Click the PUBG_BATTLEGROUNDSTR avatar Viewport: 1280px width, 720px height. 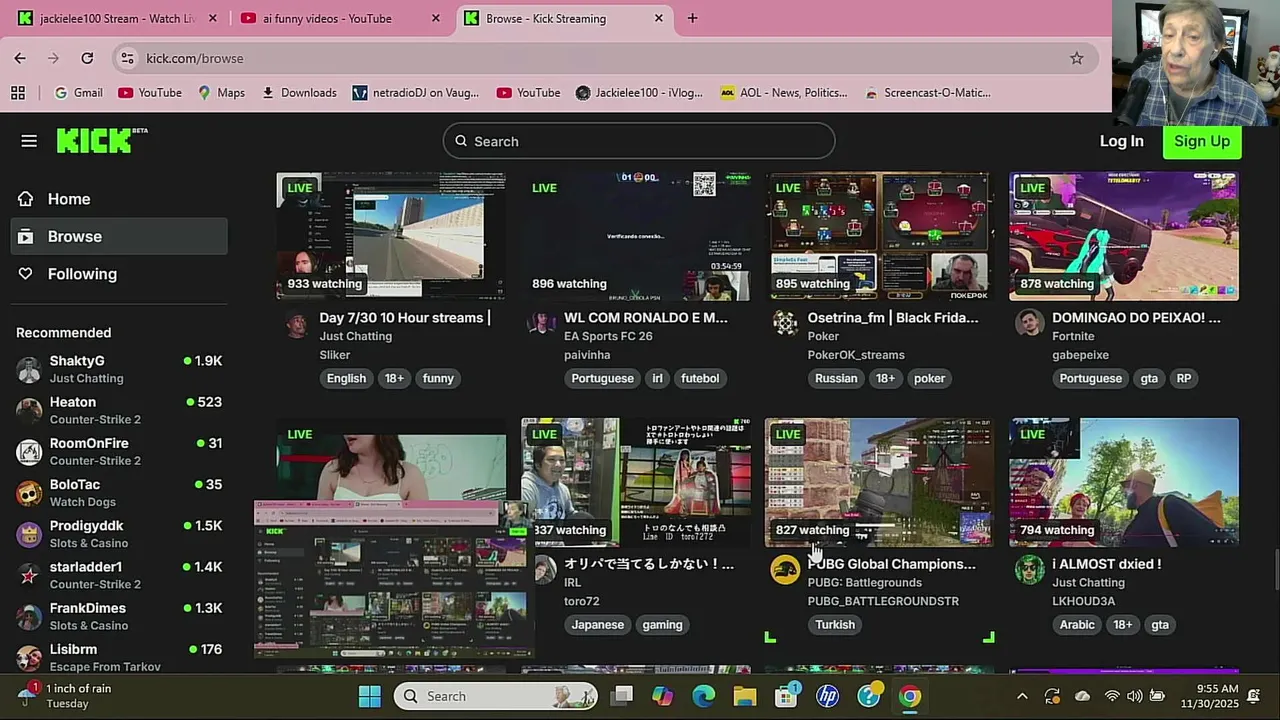click(x=785, y=570)
